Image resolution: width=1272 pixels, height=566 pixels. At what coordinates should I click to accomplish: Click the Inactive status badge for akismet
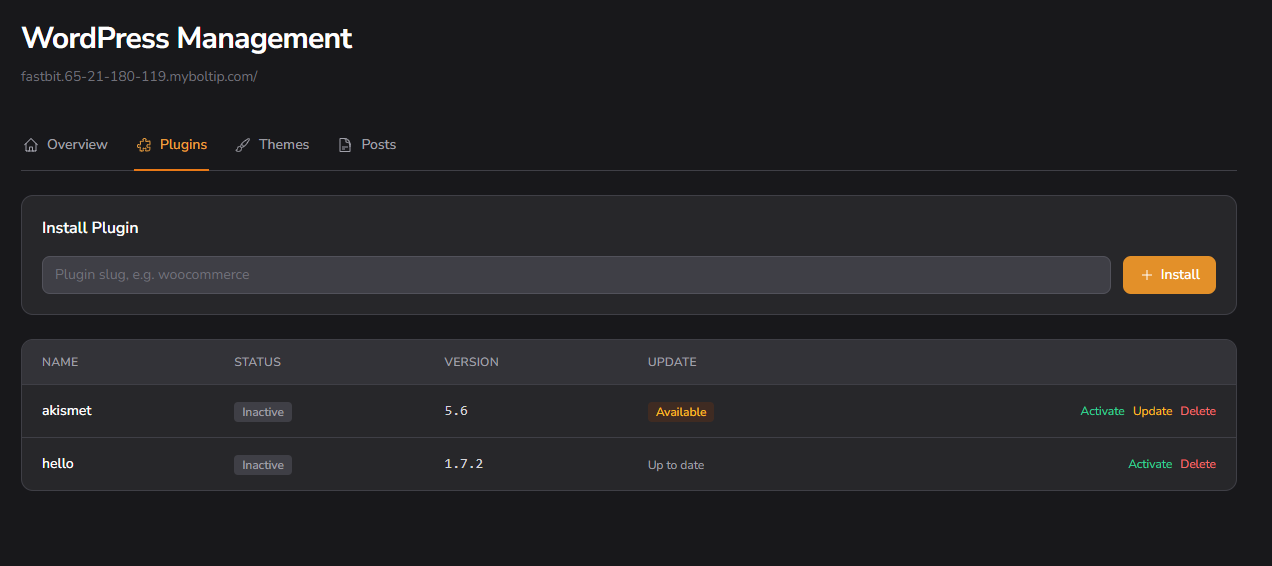(263, 412)
